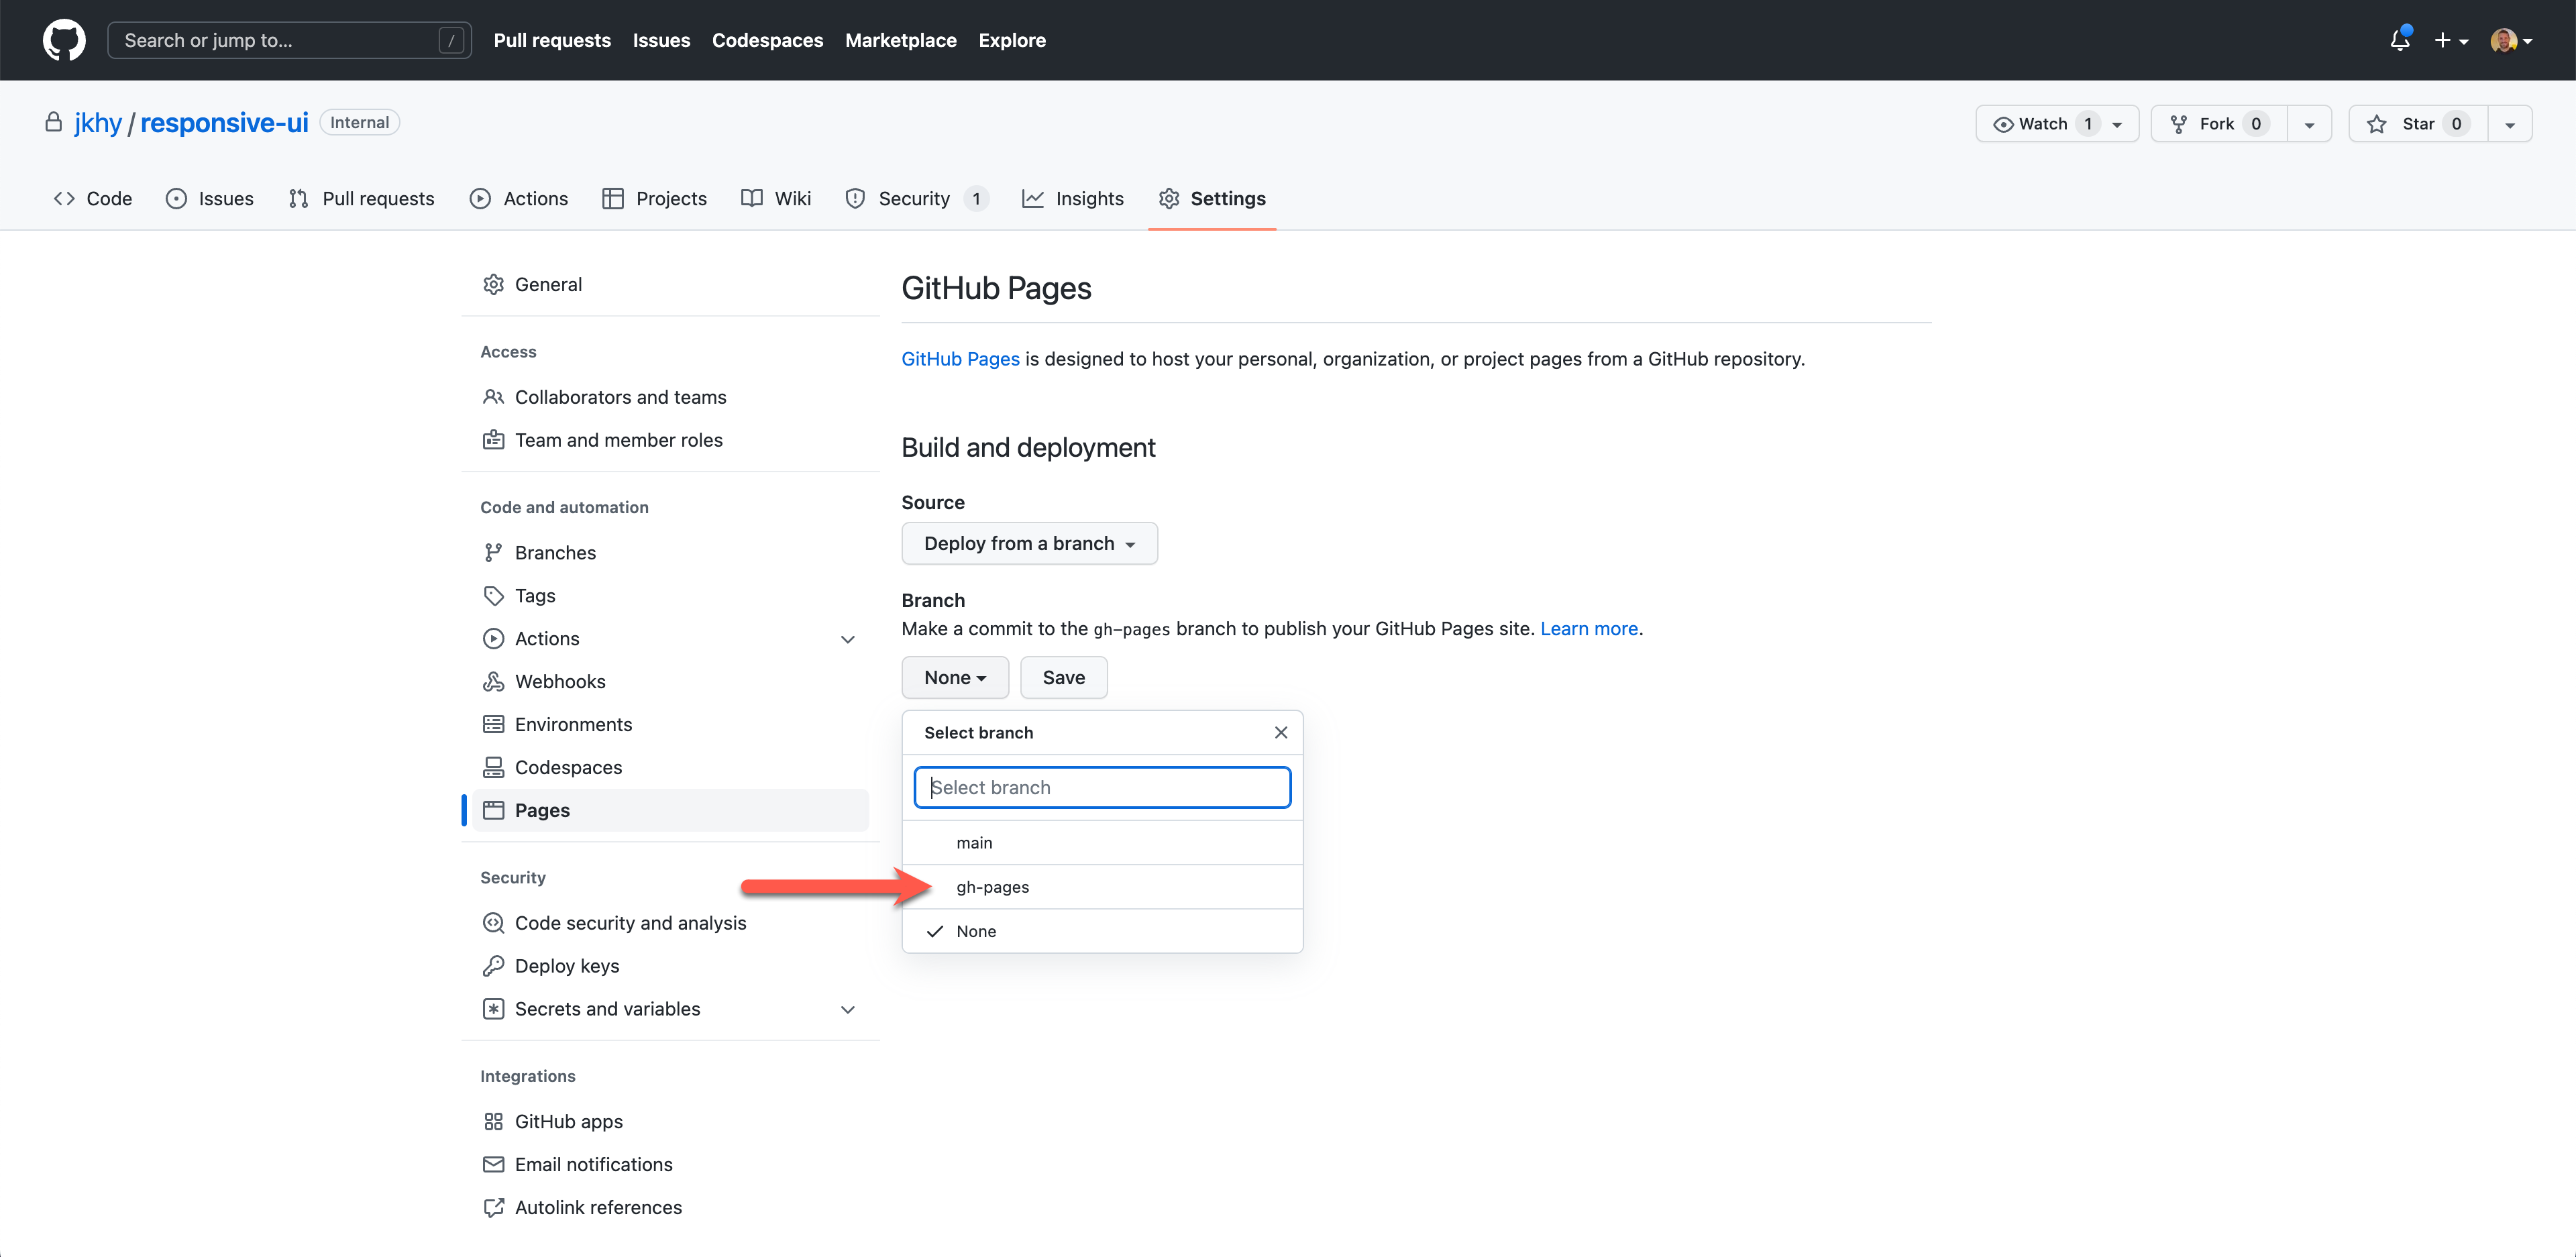Open the Security repository tab
The height and width of the screenshot is (1257, 2576).
[x=914, y=198]
